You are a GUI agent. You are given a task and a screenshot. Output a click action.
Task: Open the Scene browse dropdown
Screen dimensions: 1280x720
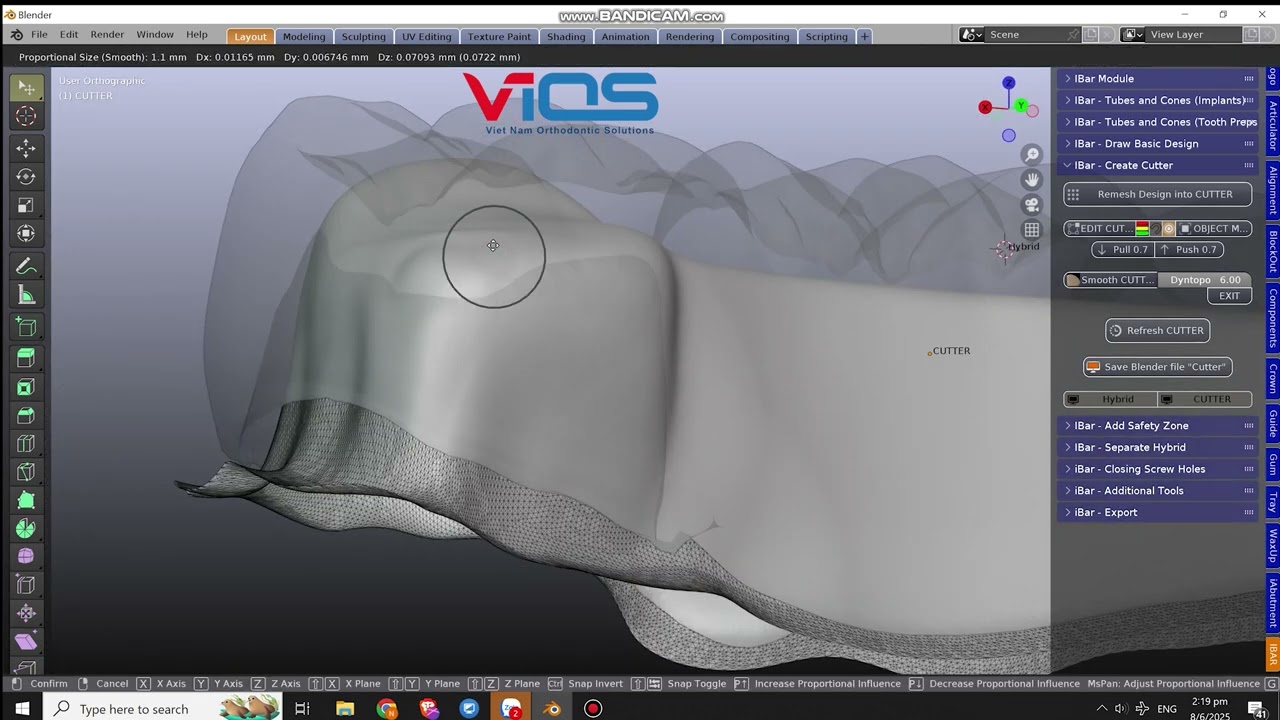(x=972, y=35)
